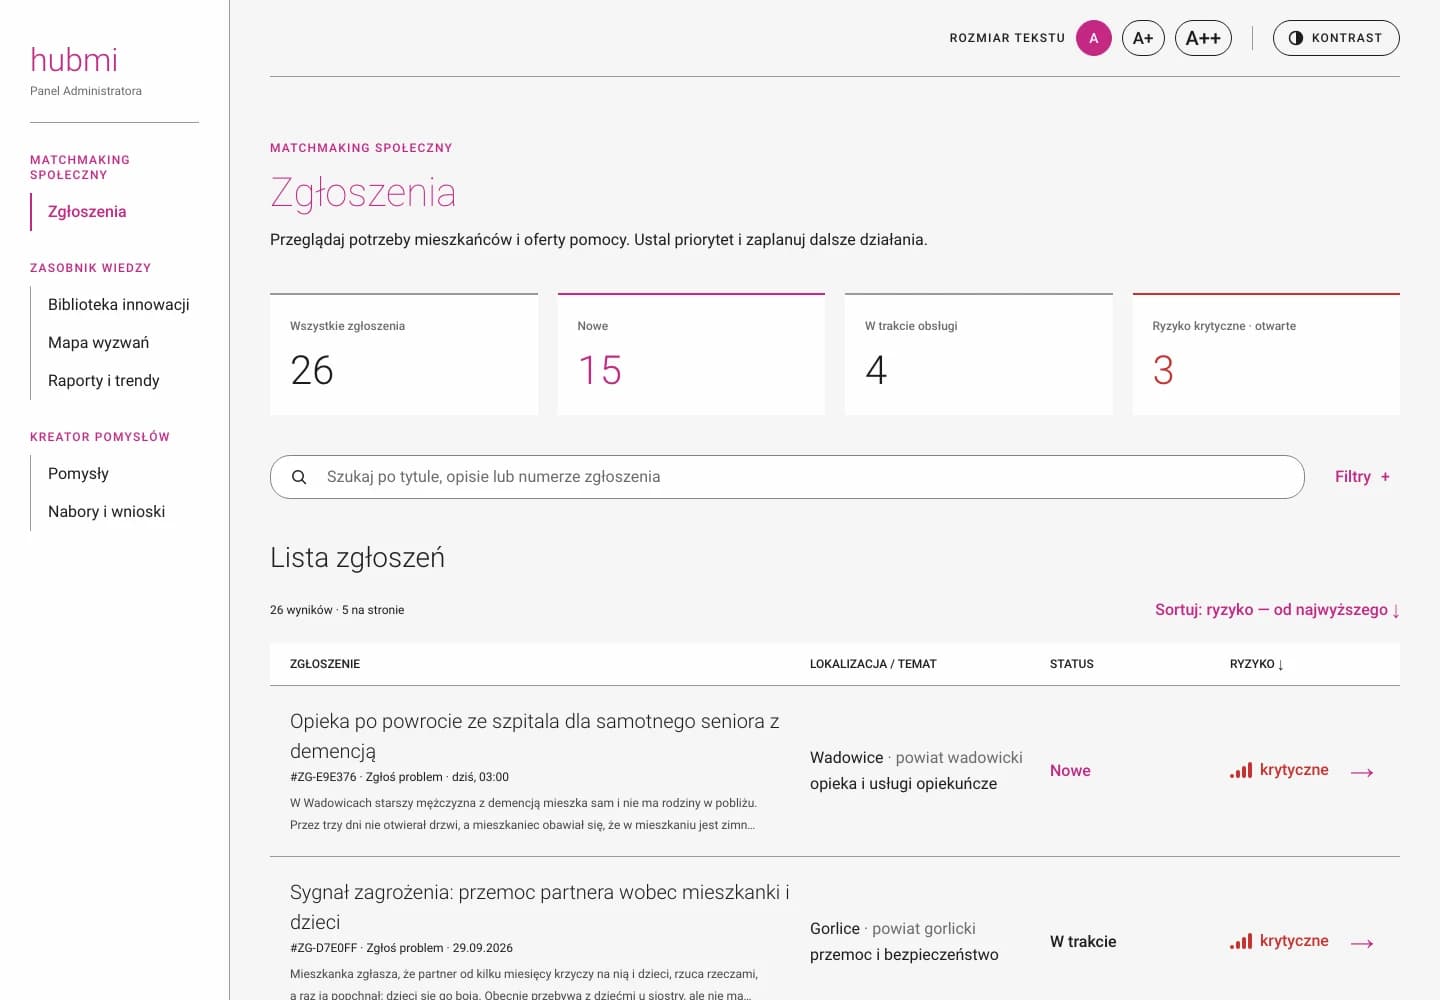1440x1000 pixels.
Task: Click the W trakcie status of Gorlice report
Action: point(1083,942)
